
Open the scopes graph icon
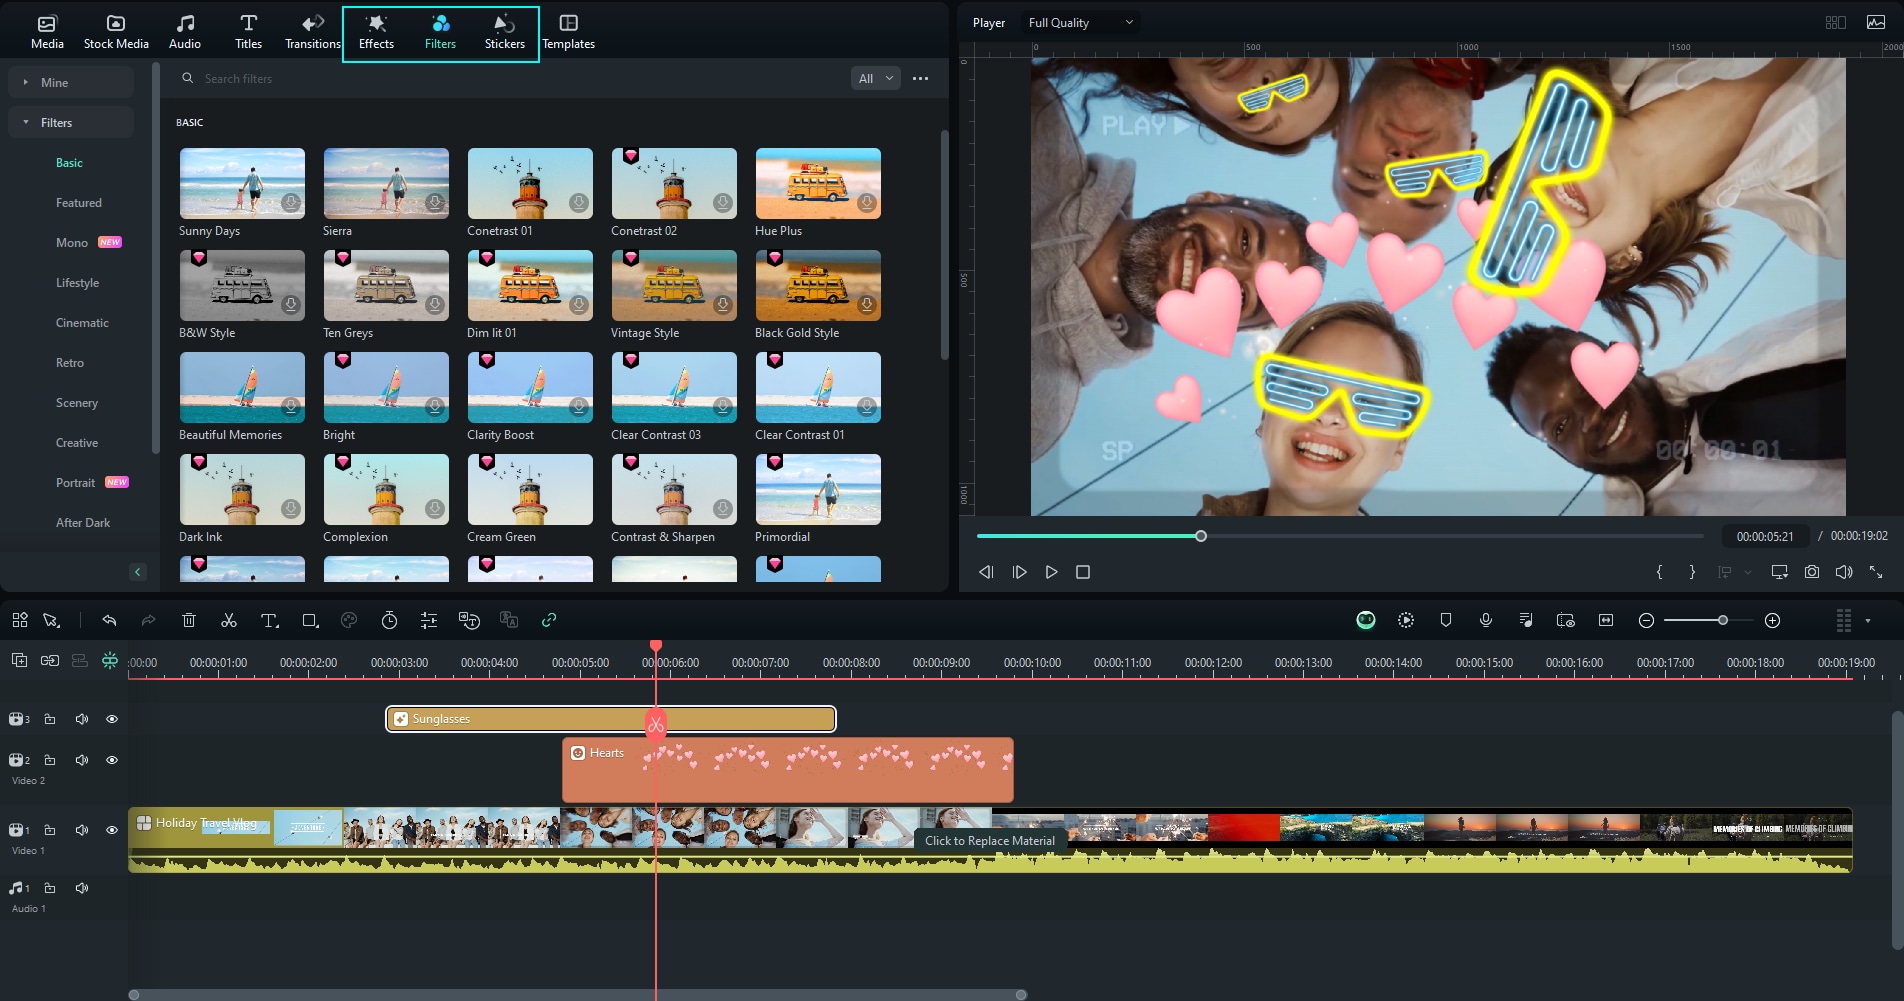tap(1876, 22)
